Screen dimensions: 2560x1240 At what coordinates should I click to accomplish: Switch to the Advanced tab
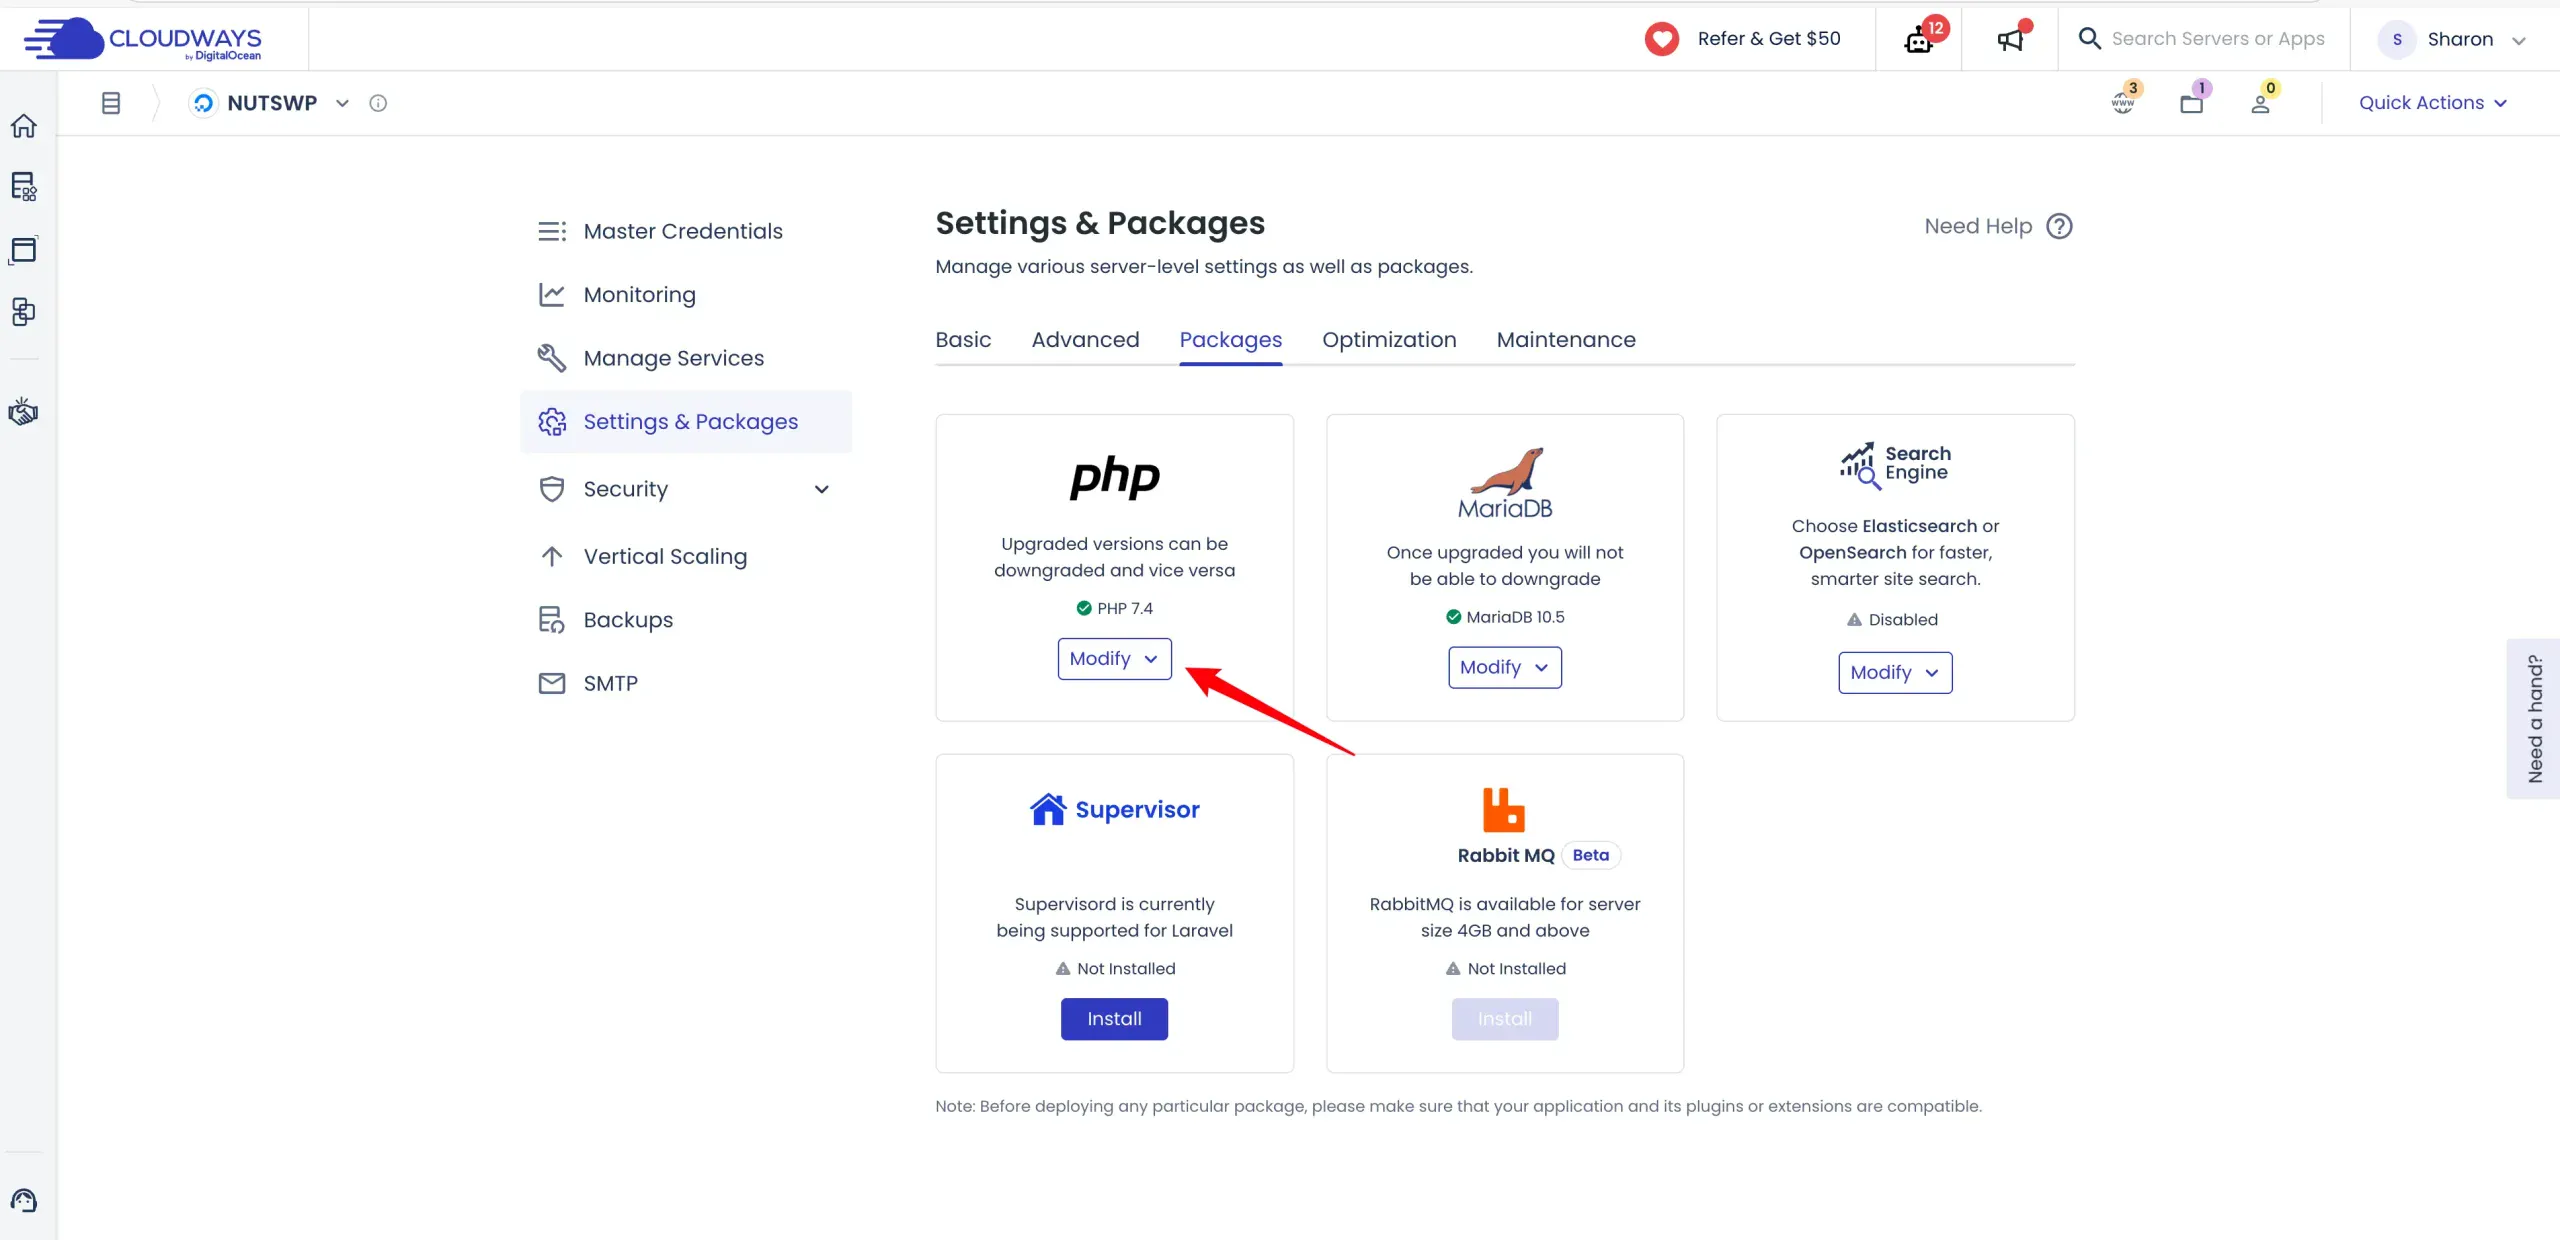[x=1085, y=340]
